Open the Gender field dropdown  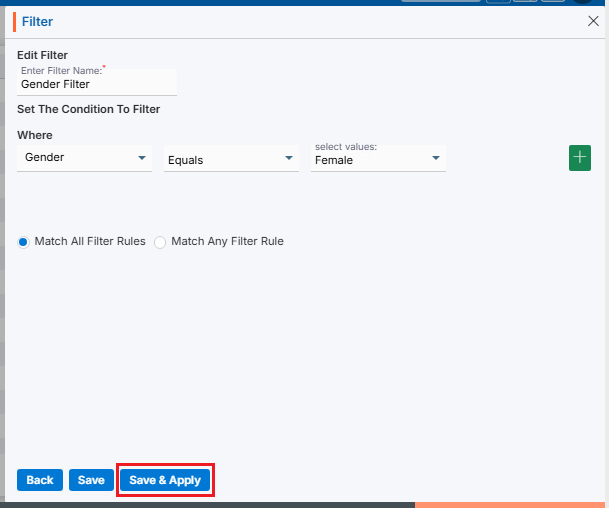[84, 158]
